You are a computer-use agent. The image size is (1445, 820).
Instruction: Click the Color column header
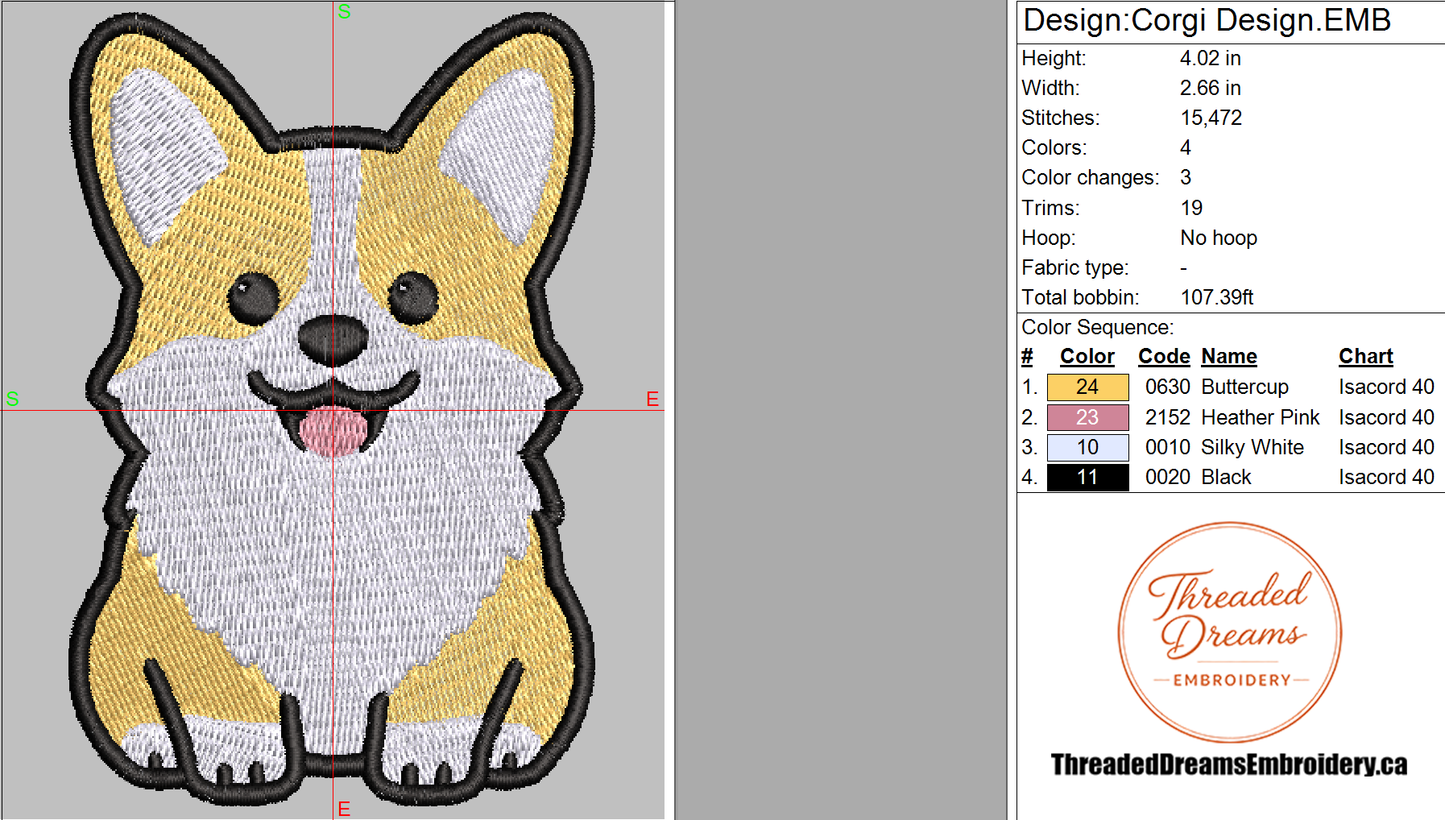point(1087,357)
